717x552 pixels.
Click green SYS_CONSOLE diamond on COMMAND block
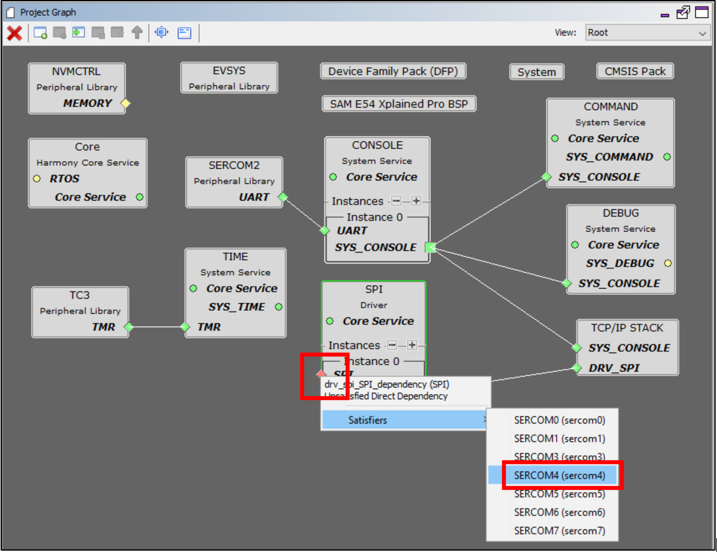[546, 177]
